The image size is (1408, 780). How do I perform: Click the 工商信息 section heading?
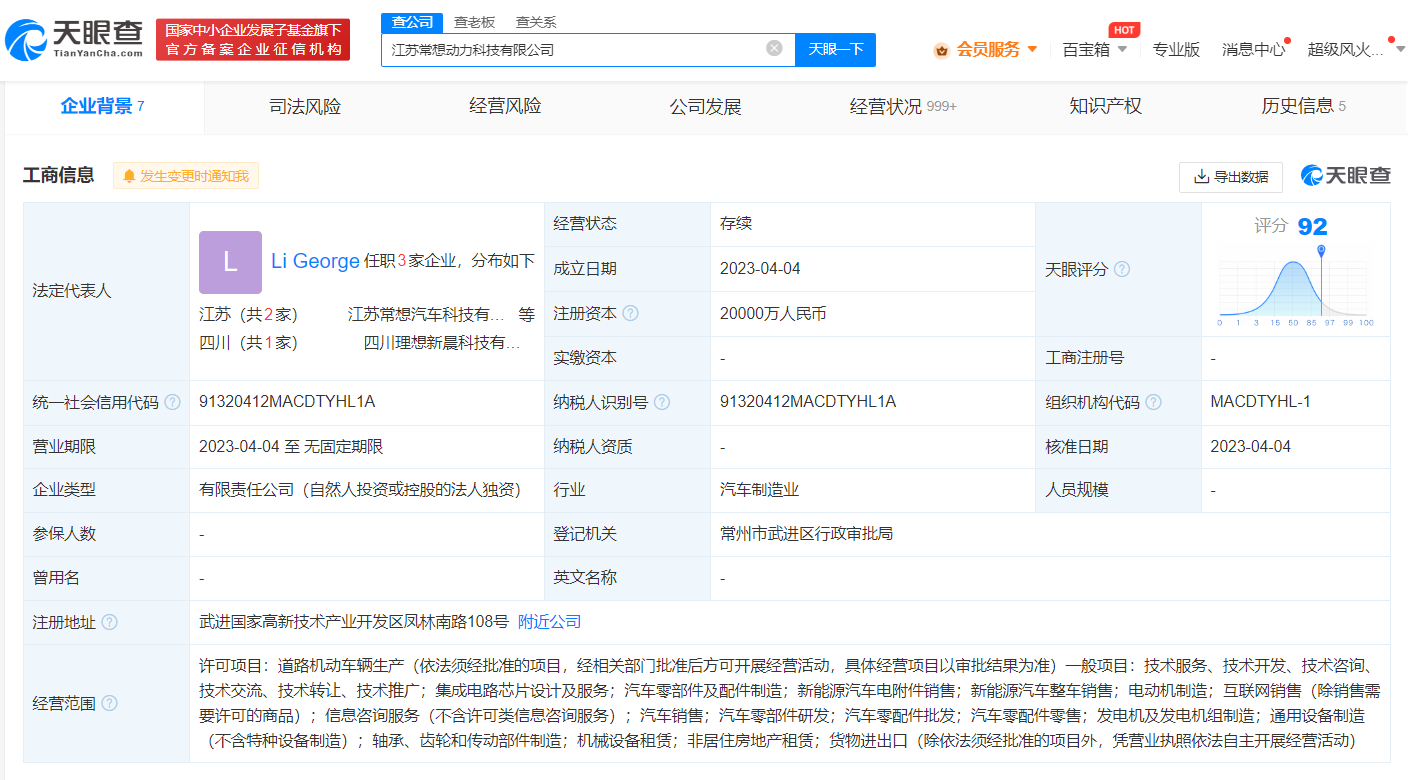[59, 176]
